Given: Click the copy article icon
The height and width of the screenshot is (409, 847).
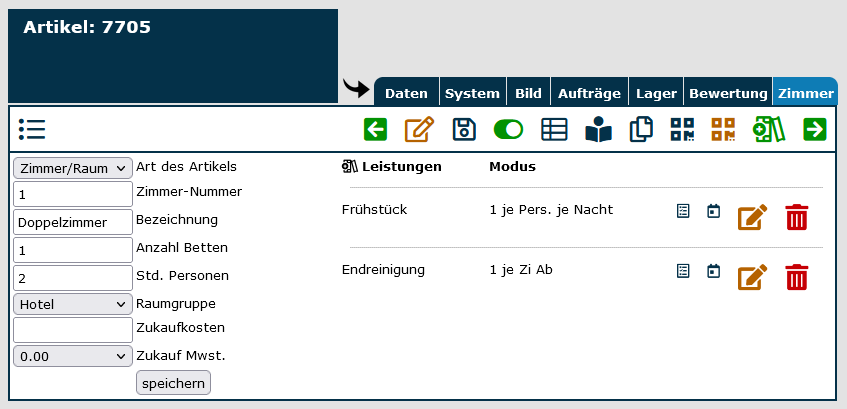Looking at the screenshot, I should click(x=641, y=129).
